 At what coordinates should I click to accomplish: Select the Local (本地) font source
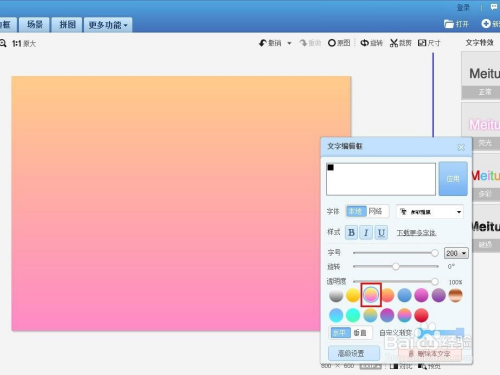356,211
